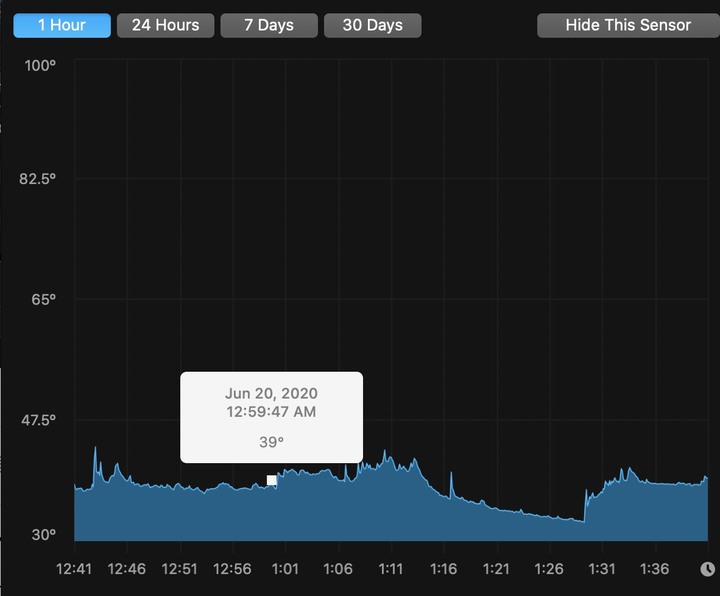Click the 1:01 time label
This screenshot has height=596, width=720.
(x=285, y=569)
